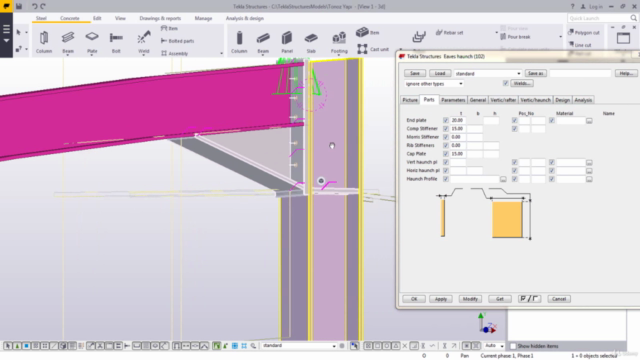The height and width of the screenshot is (360, 640).
Task: Toggle the Haunch Profile checkbox
Action: pos(446,179)
